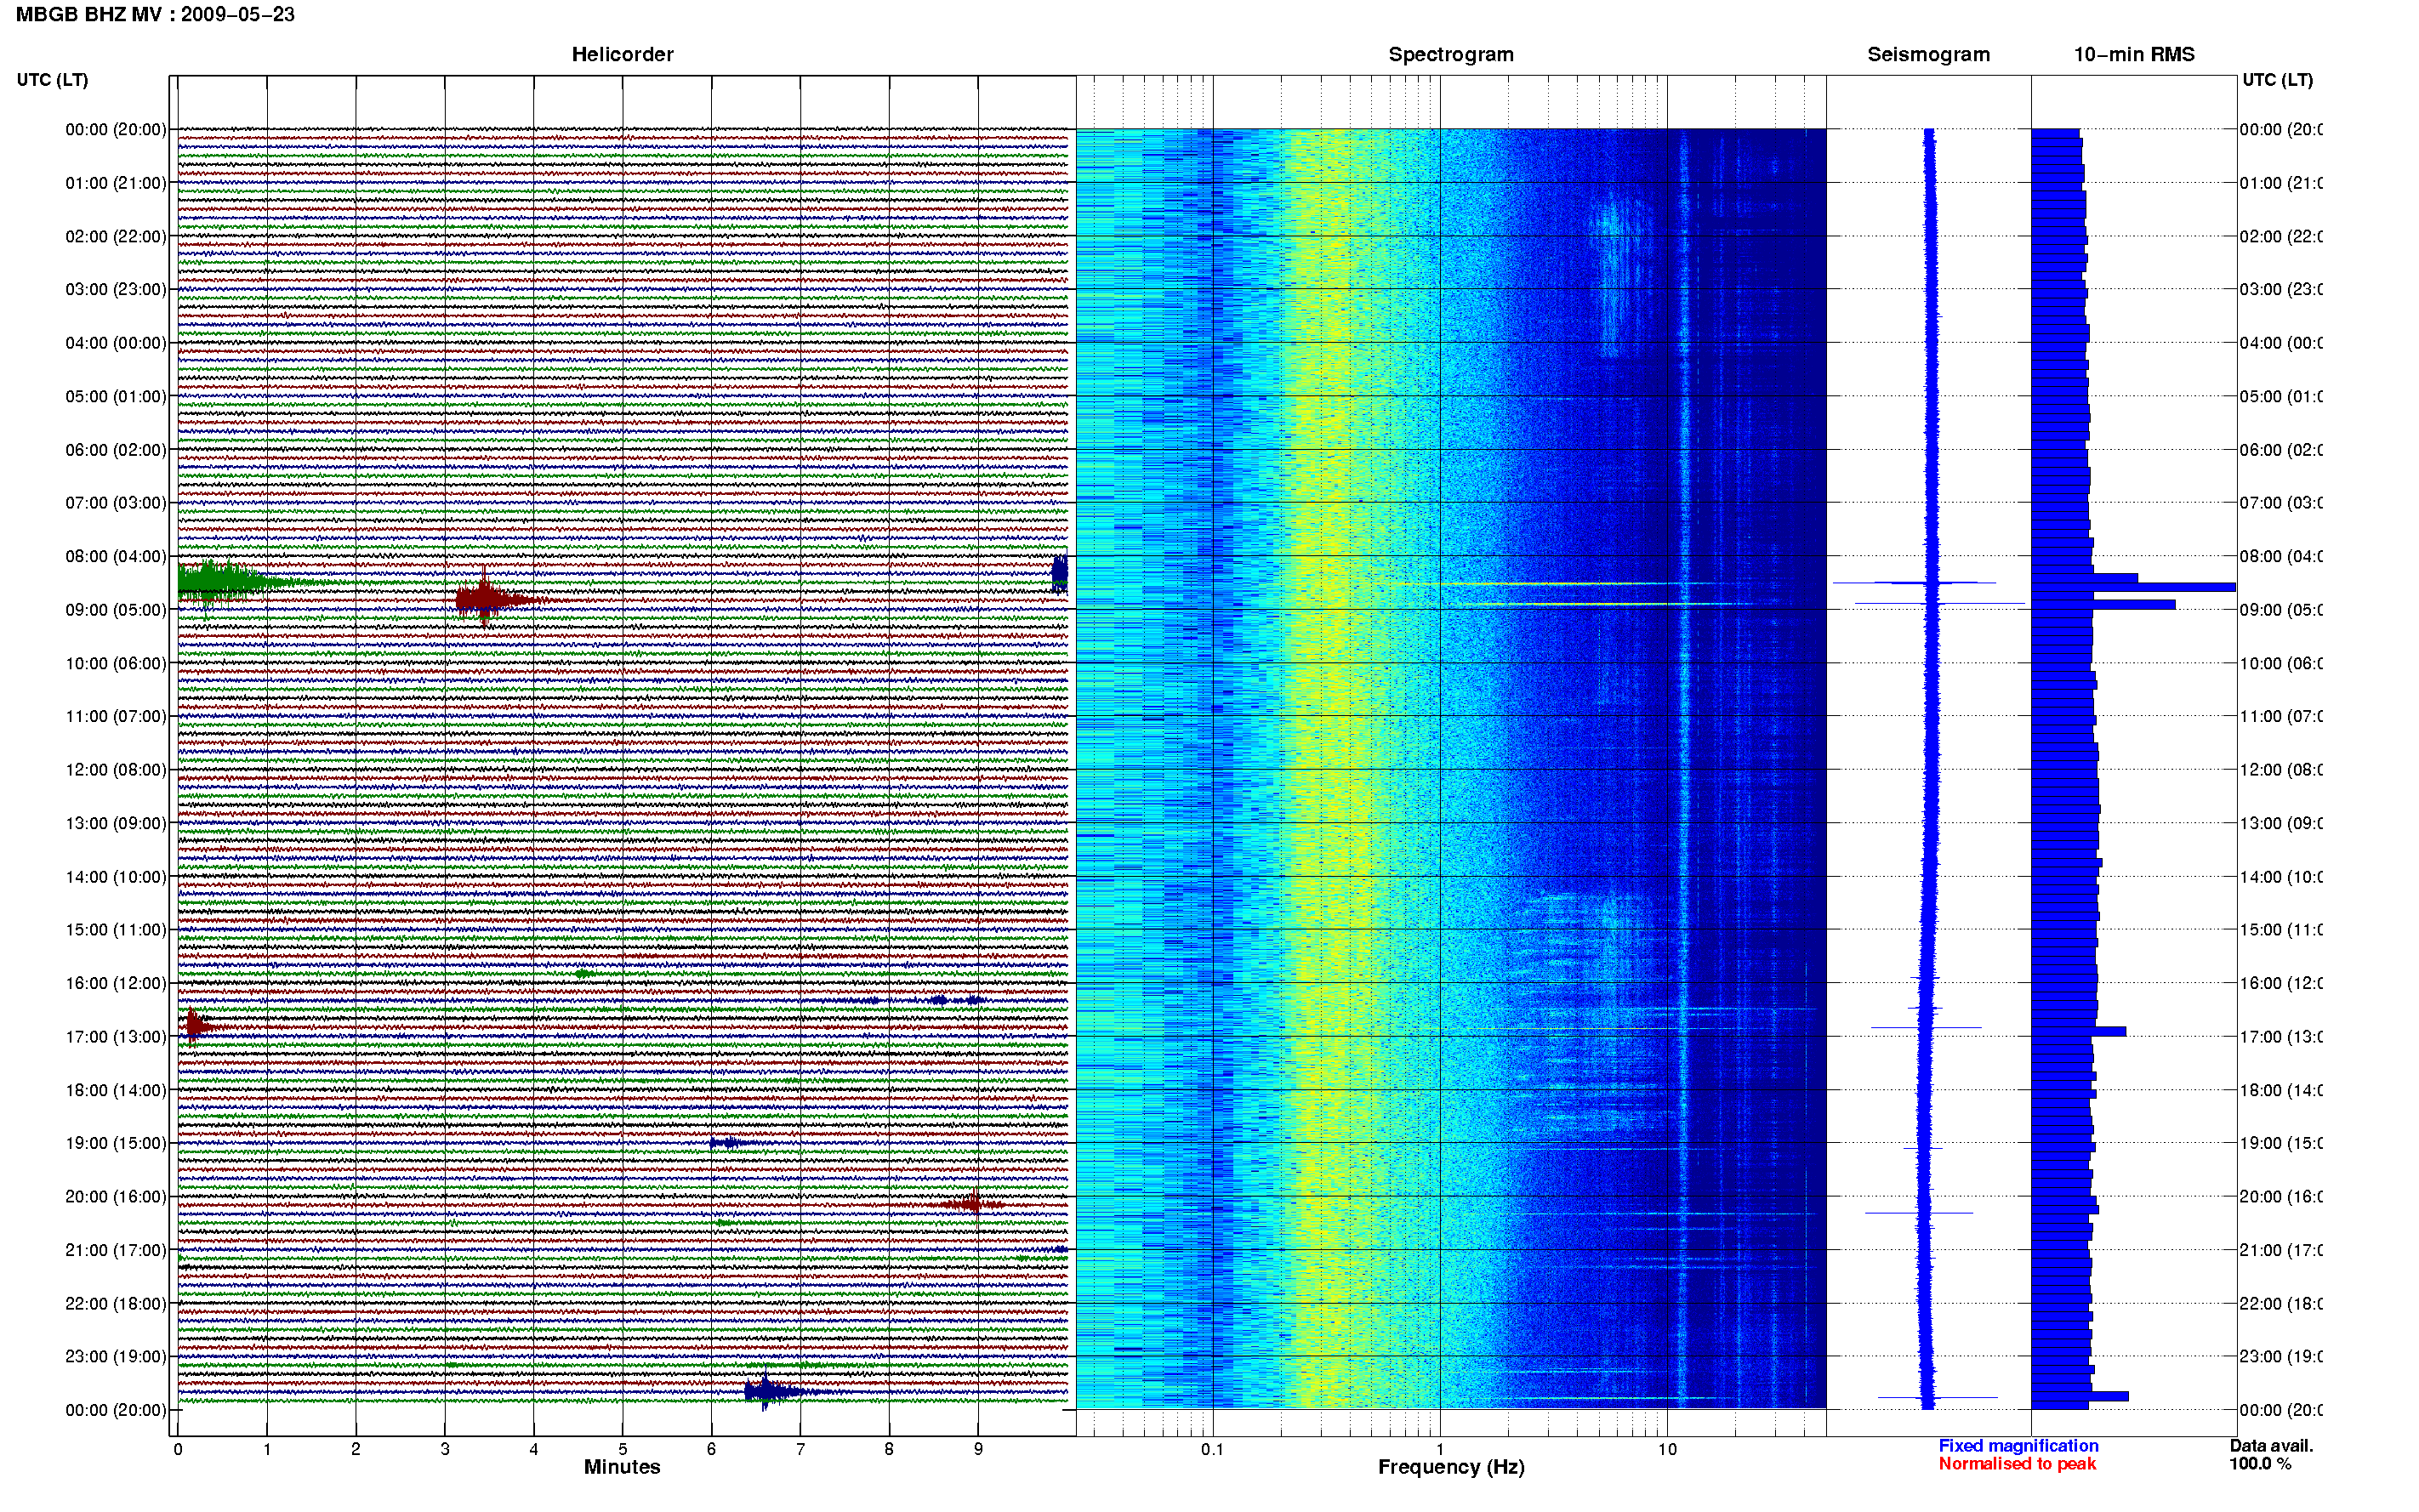Click the '08:00 (04:00)' time label on left axis
Screen dimensions: 2419x1512
pyautogui.click(x=116, y=556)
